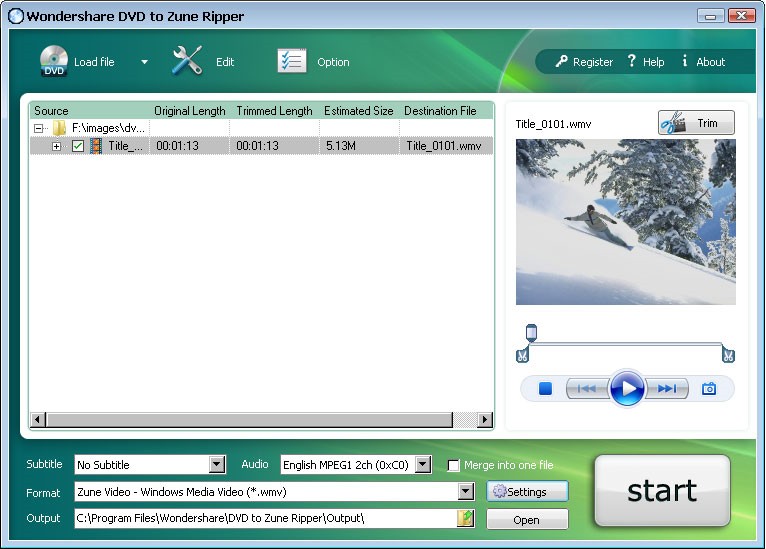Select the Title_0101.wmv Destination File cell
This screenshot has height=549, width=766.
pos(444,146)
